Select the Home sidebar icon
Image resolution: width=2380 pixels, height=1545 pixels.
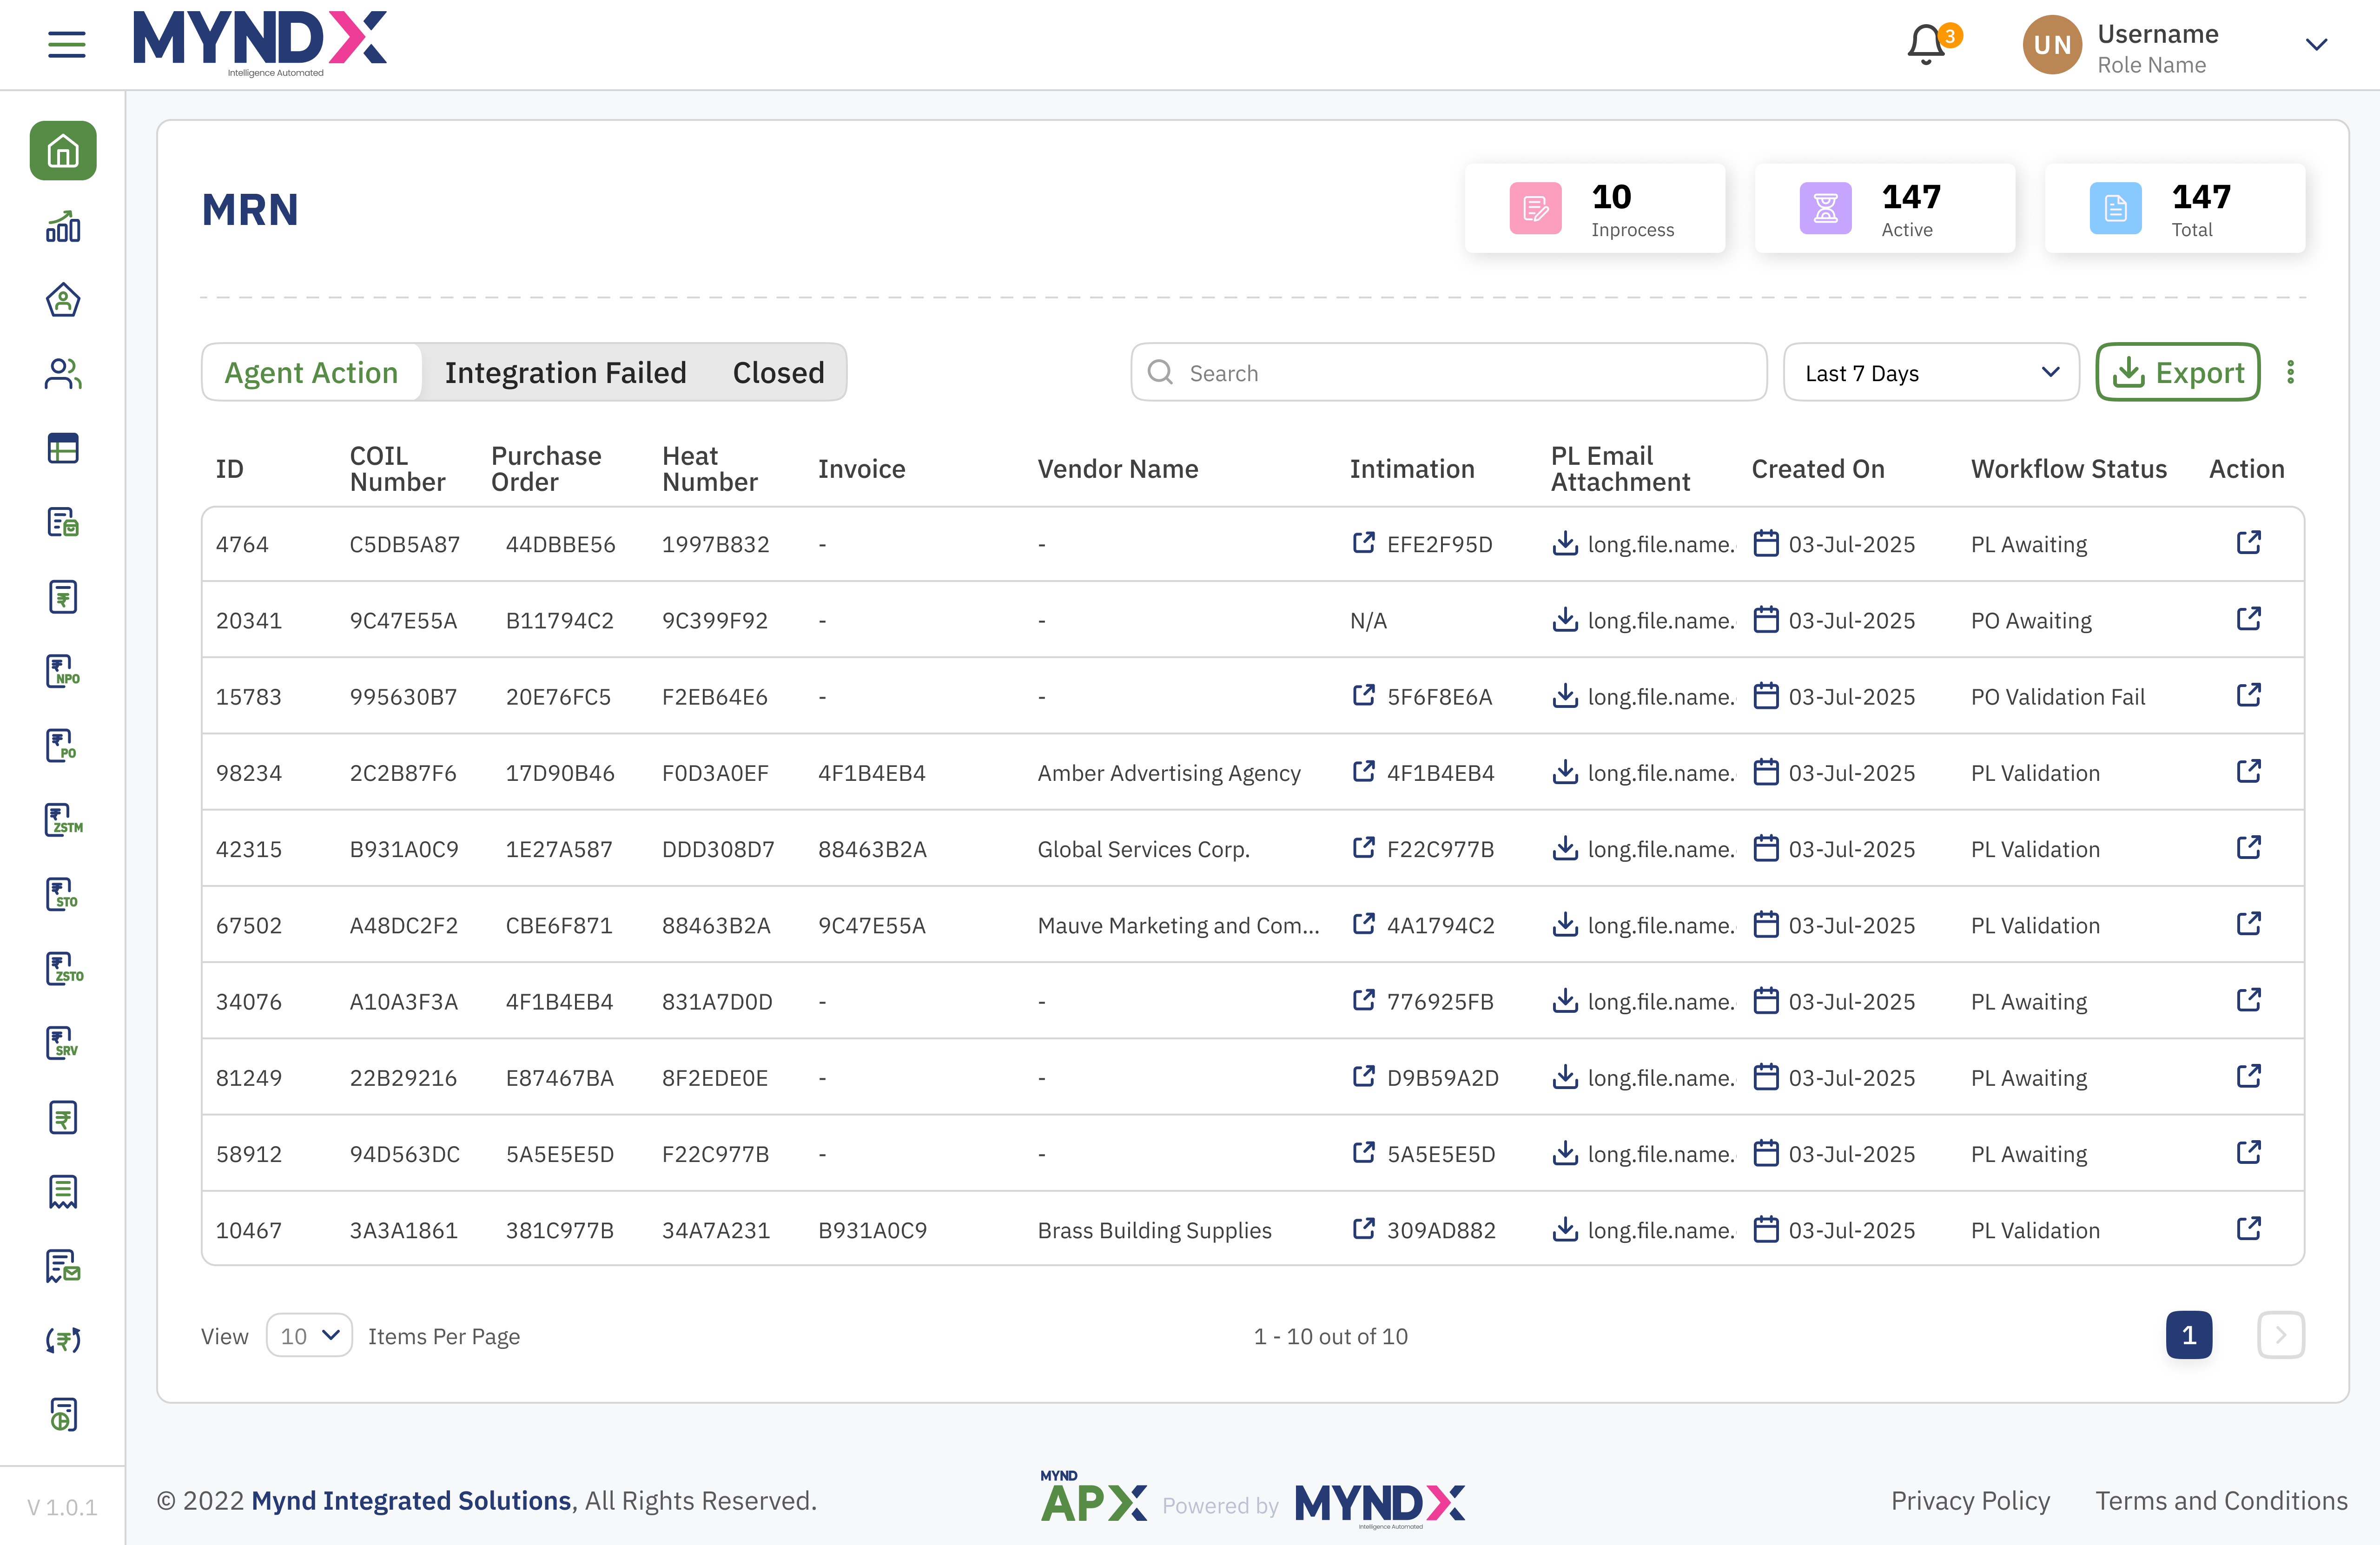coord(63,151)
